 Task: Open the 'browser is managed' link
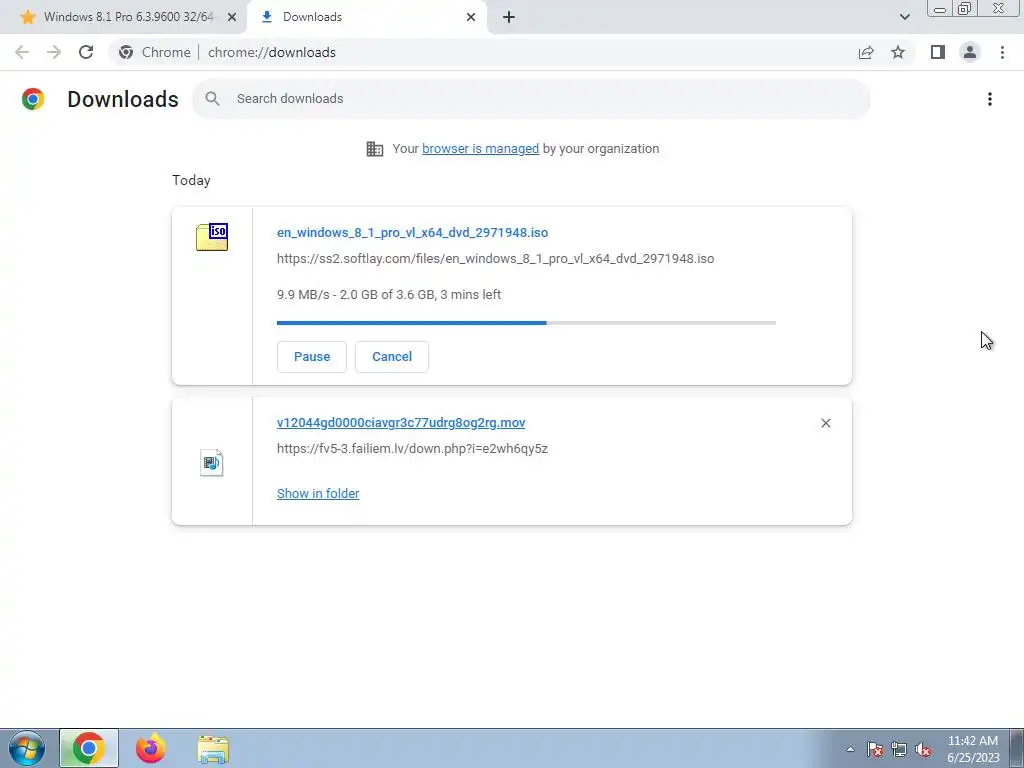[480, 149]
